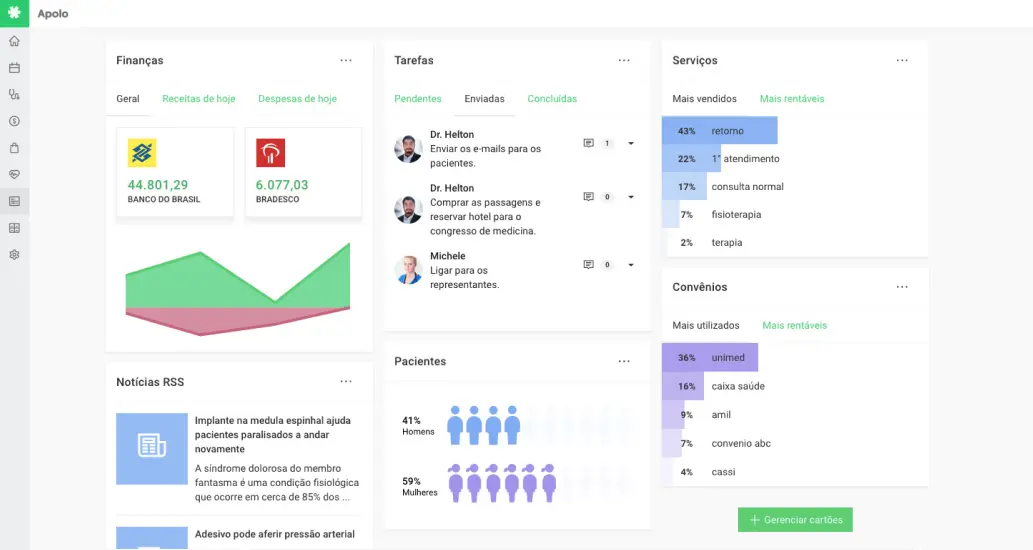The width and height of the screenshot is (1033, 550).
Task: Click Dr. Helton avatar on e-mails task
Action: click(x=408, y=149)
